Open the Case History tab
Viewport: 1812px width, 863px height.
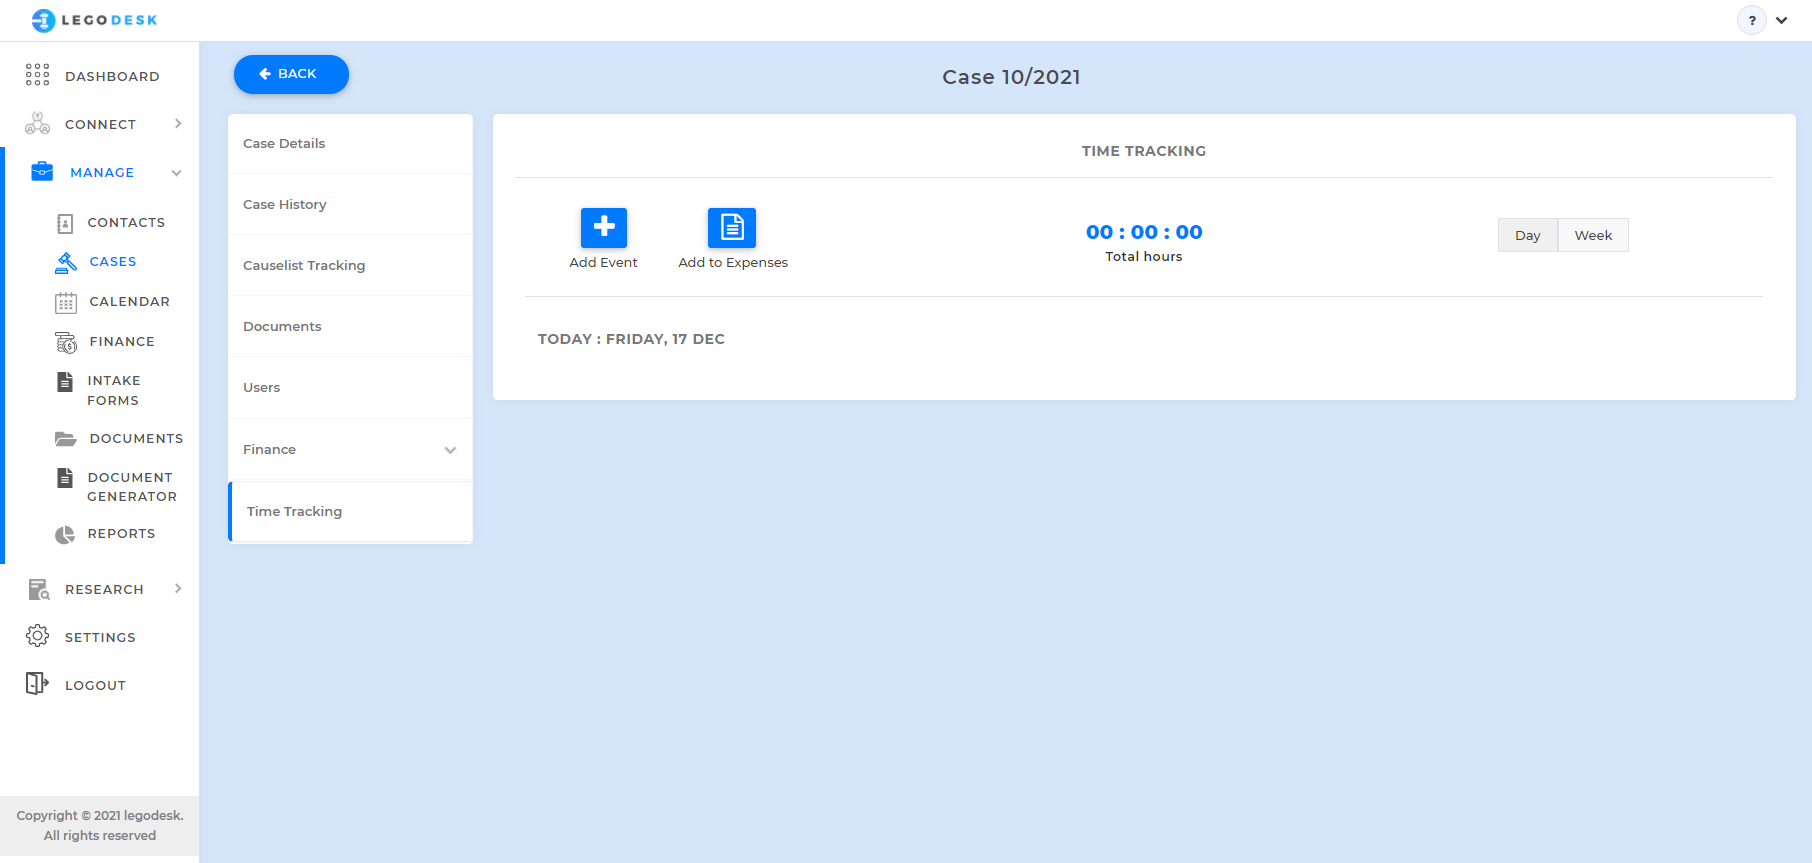[350, 204]
